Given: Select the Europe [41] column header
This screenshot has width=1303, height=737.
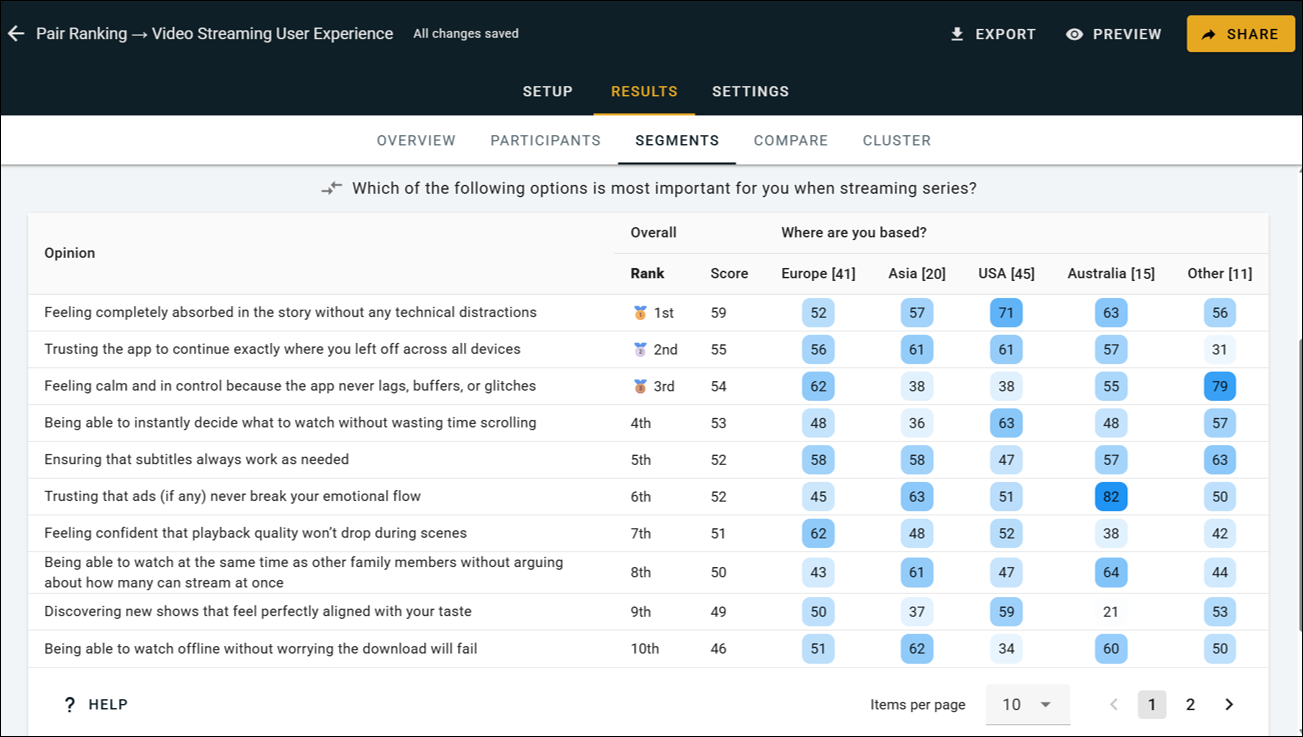Looking at the screenshot, I should click(x=818, y=273).
